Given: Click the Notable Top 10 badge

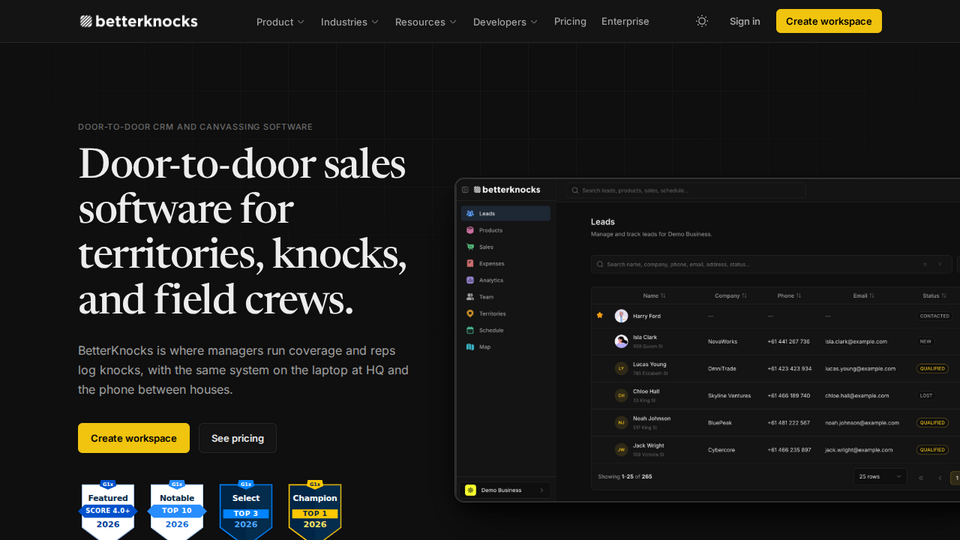Looking at the screenshot, I should pos(177,510).
